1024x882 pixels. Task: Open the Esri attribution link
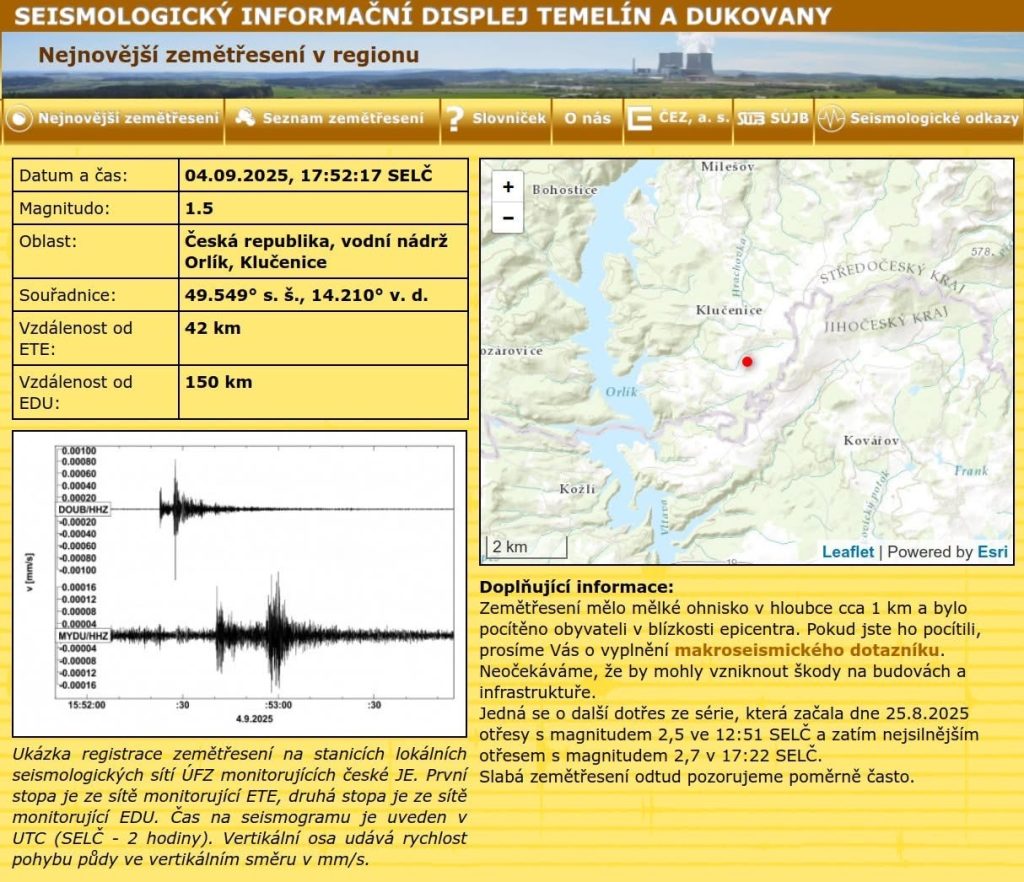pyautogui.click(x=993, y=552)
